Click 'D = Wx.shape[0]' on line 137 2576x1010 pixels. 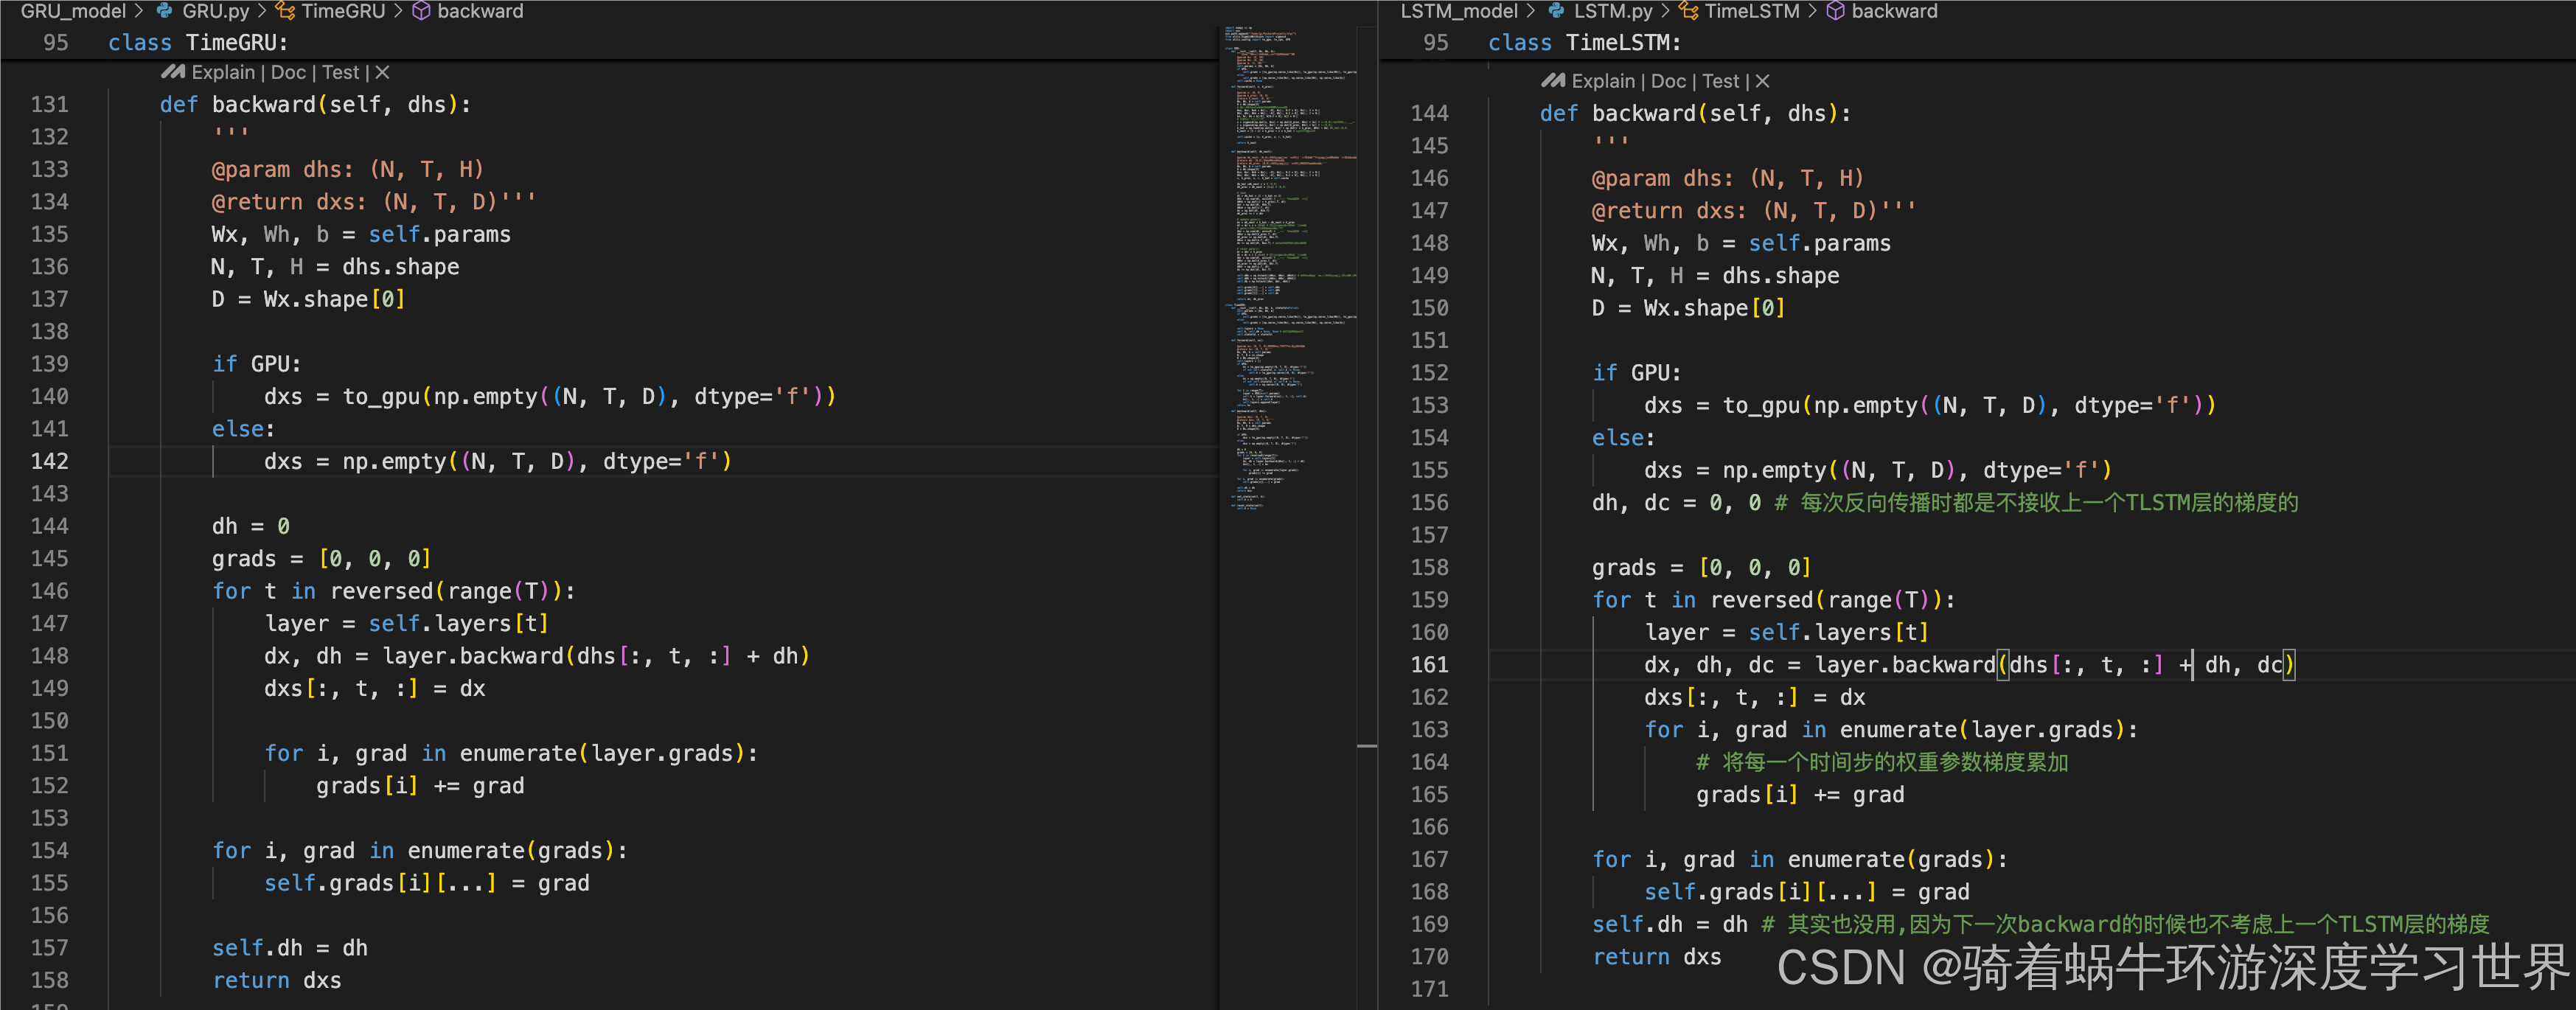308,299
